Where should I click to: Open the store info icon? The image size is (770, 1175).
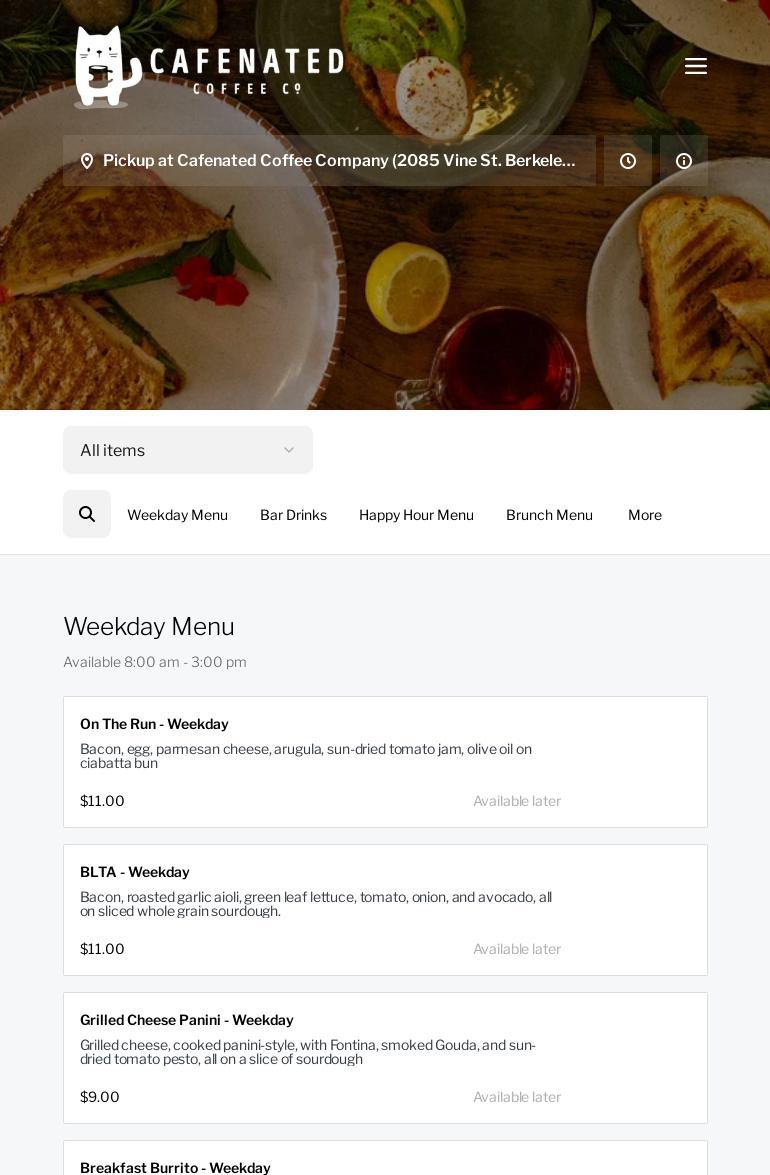click(684, 161)
